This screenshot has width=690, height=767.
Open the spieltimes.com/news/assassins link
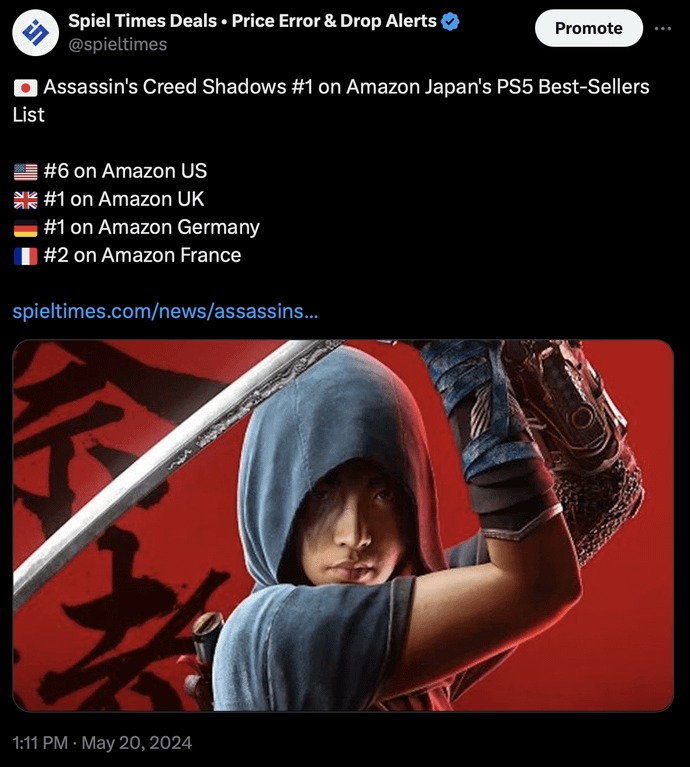(165, 311)
